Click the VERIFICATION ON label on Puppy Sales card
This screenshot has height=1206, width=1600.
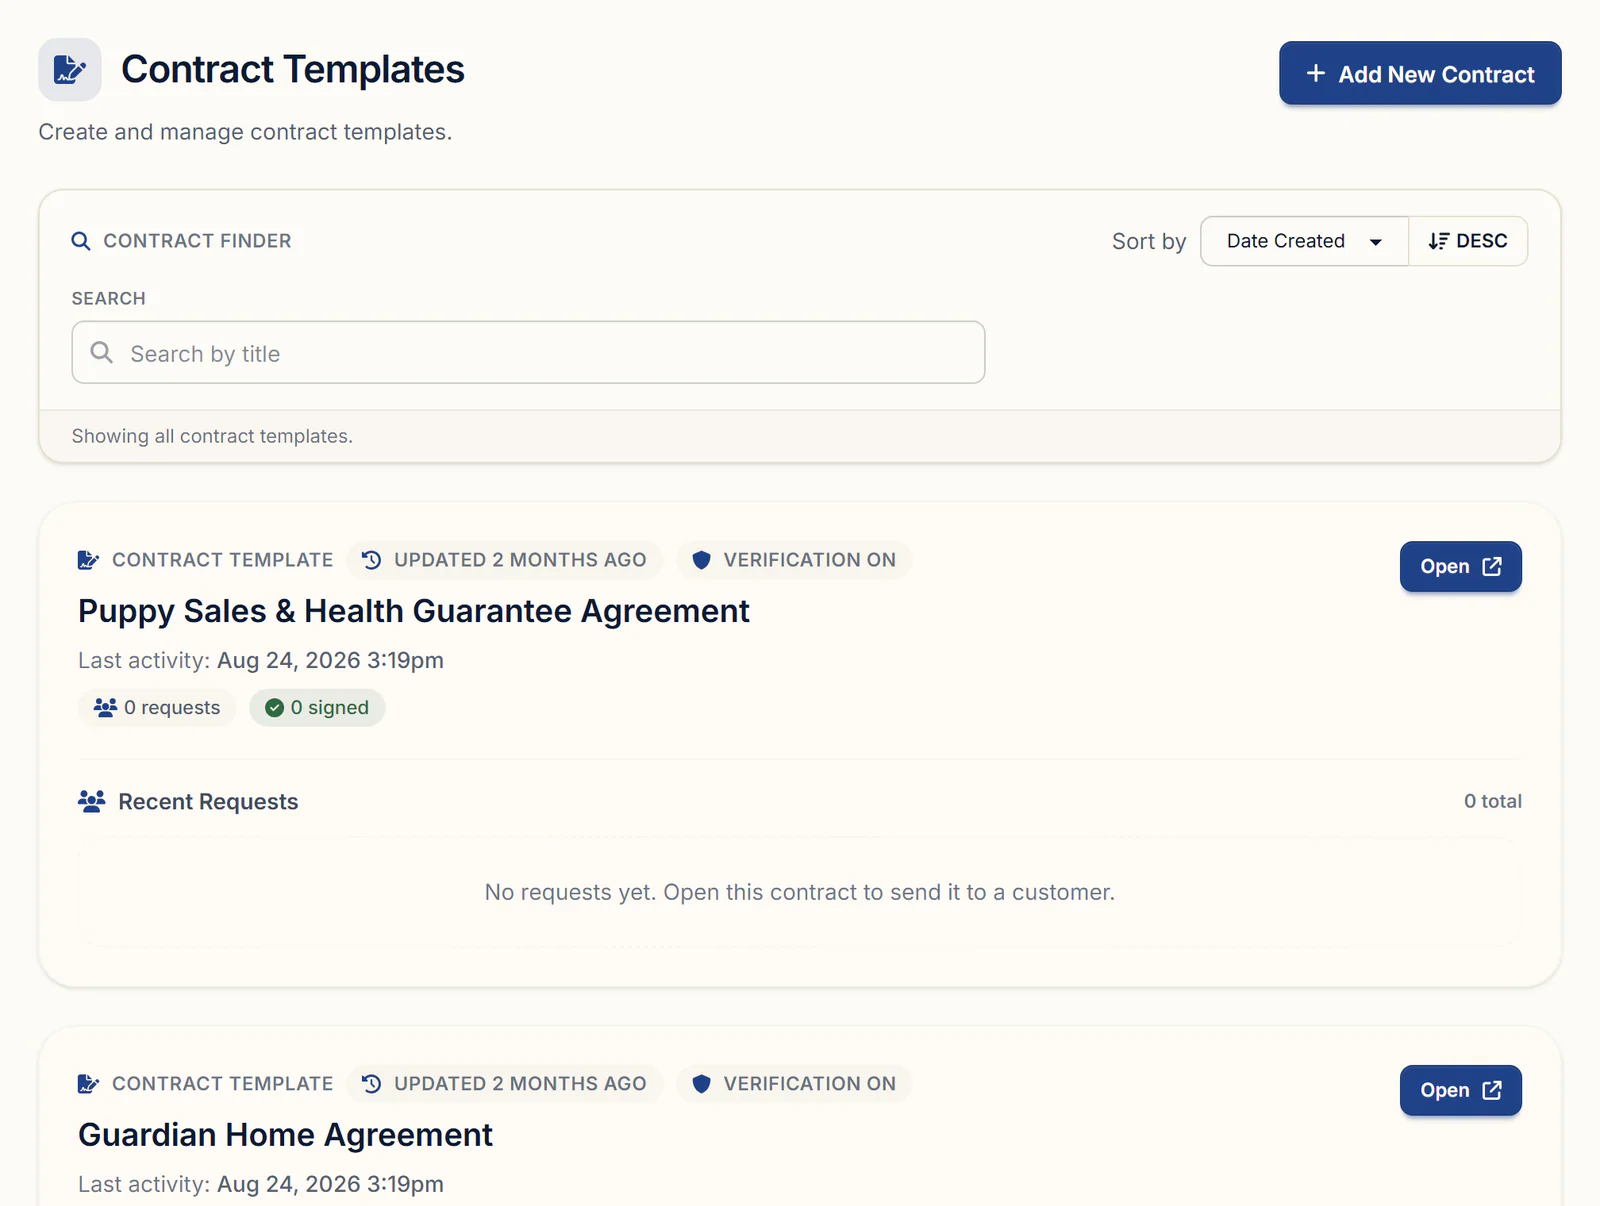point(810,560)
